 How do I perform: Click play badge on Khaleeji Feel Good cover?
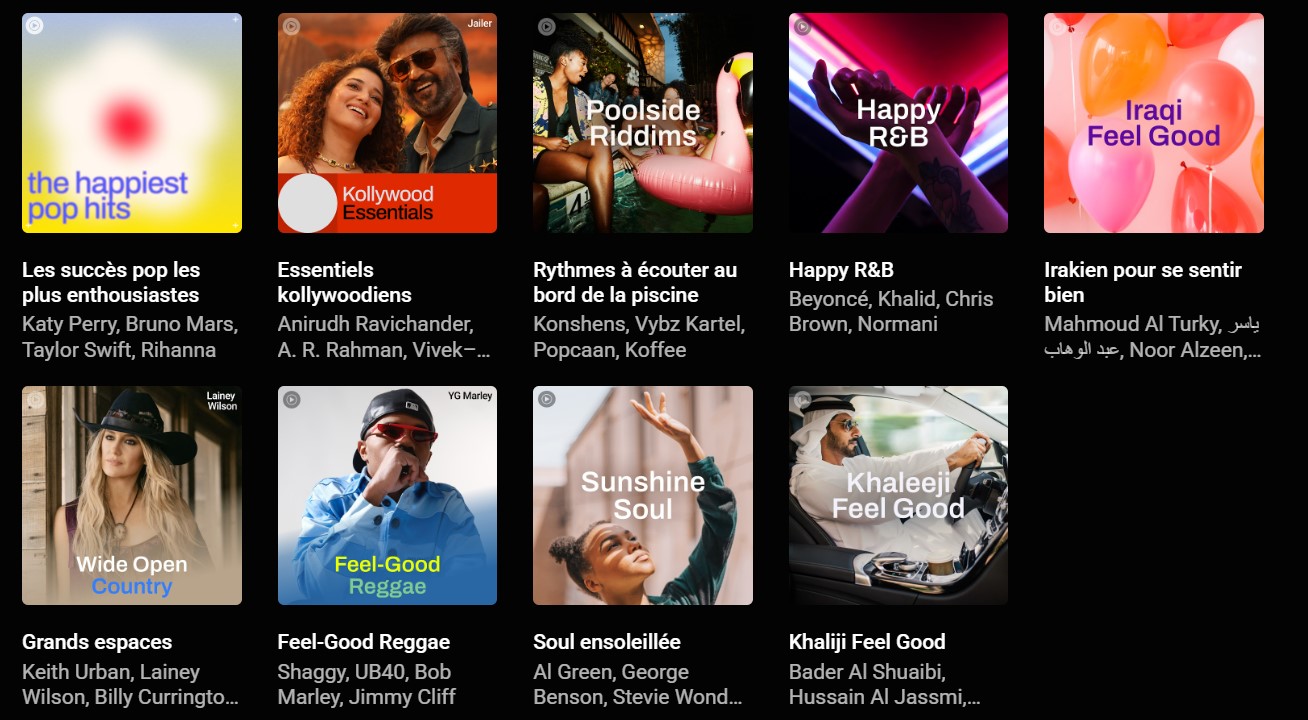click(x=802, y=399)
